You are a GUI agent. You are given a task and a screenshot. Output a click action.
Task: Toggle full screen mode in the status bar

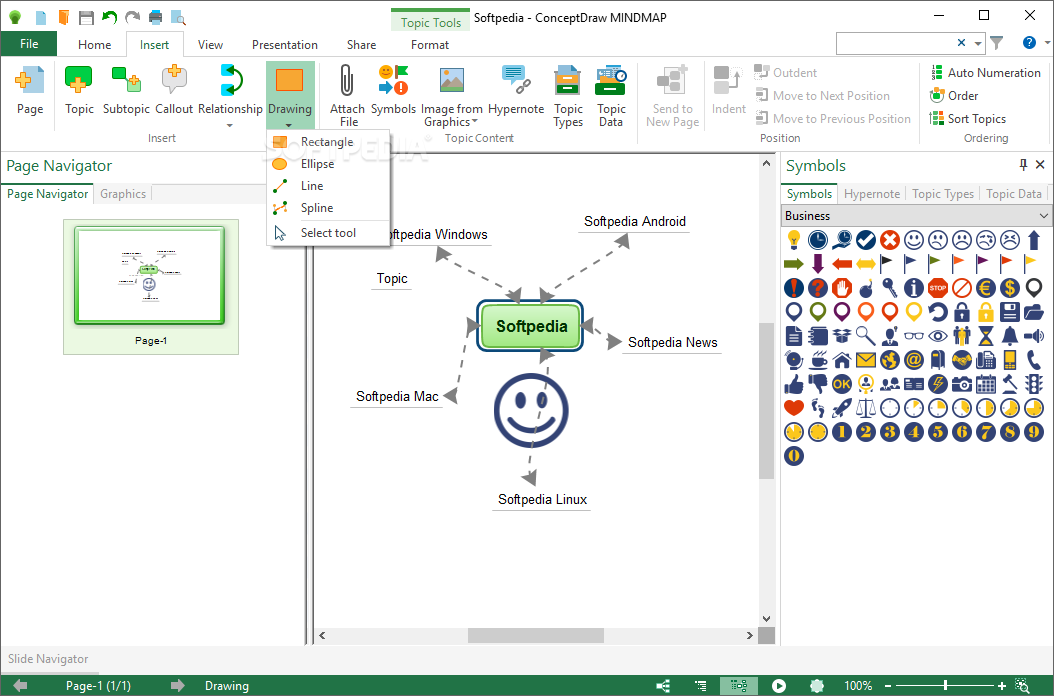point(817,686)
